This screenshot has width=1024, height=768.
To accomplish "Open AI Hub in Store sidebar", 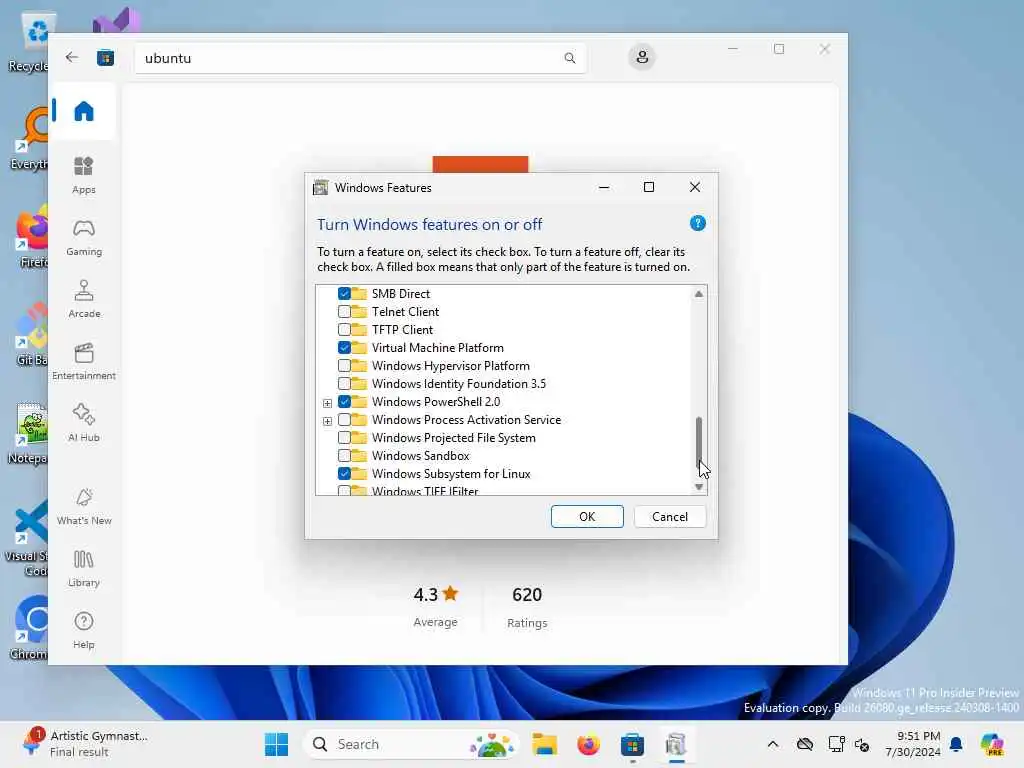I will click(84, 423).
